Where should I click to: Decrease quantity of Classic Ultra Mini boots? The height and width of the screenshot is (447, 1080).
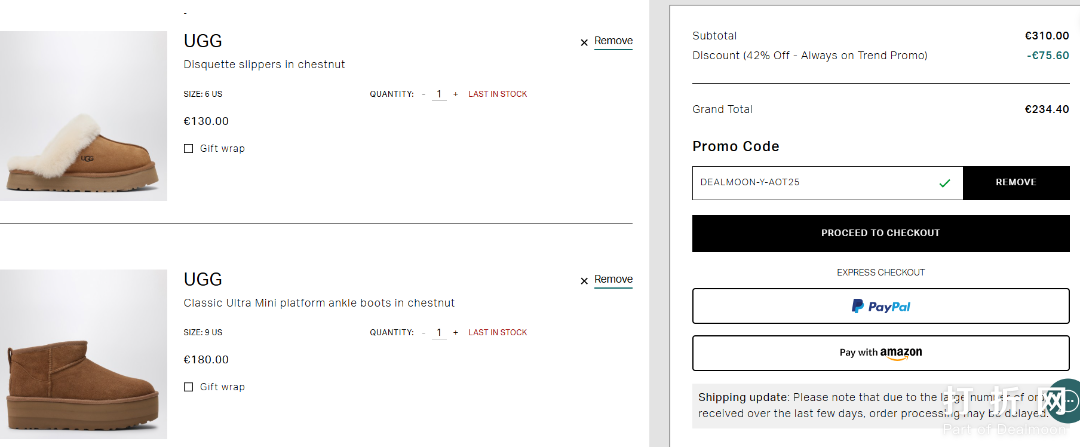[423, 332]
